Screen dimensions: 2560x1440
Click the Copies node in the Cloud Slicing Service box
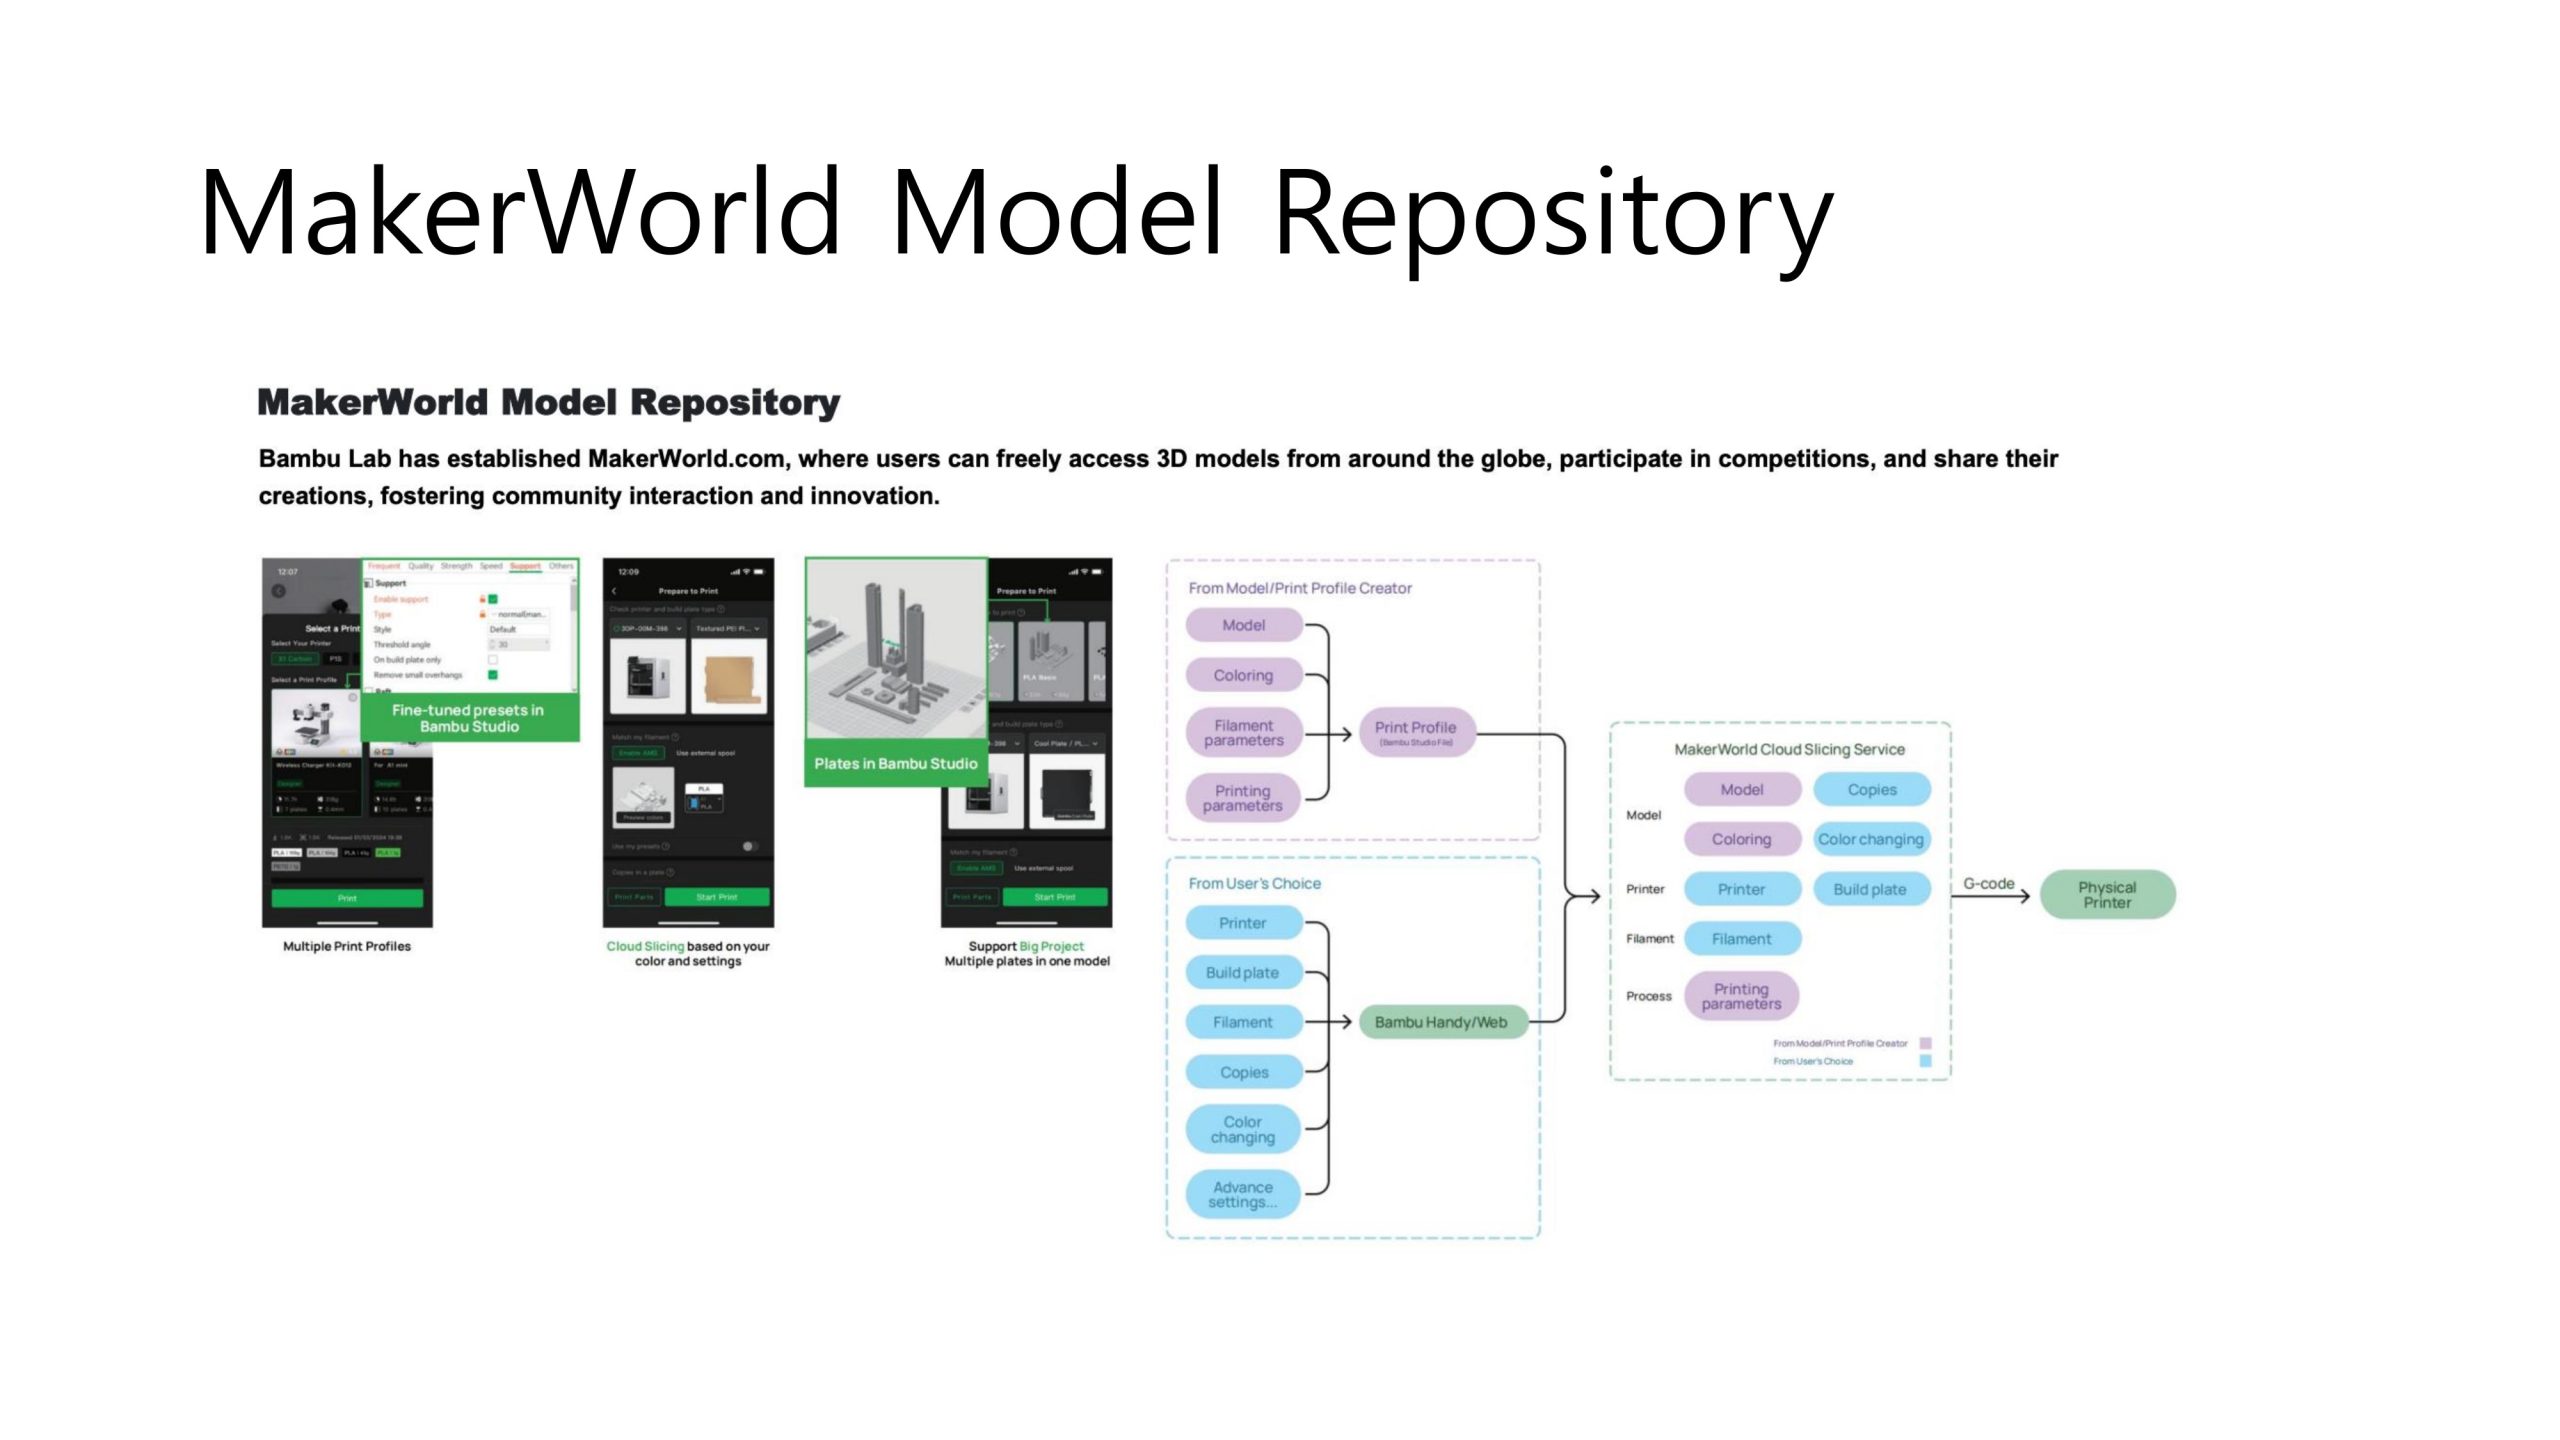pyautogui.click(x=1872, y=789)
